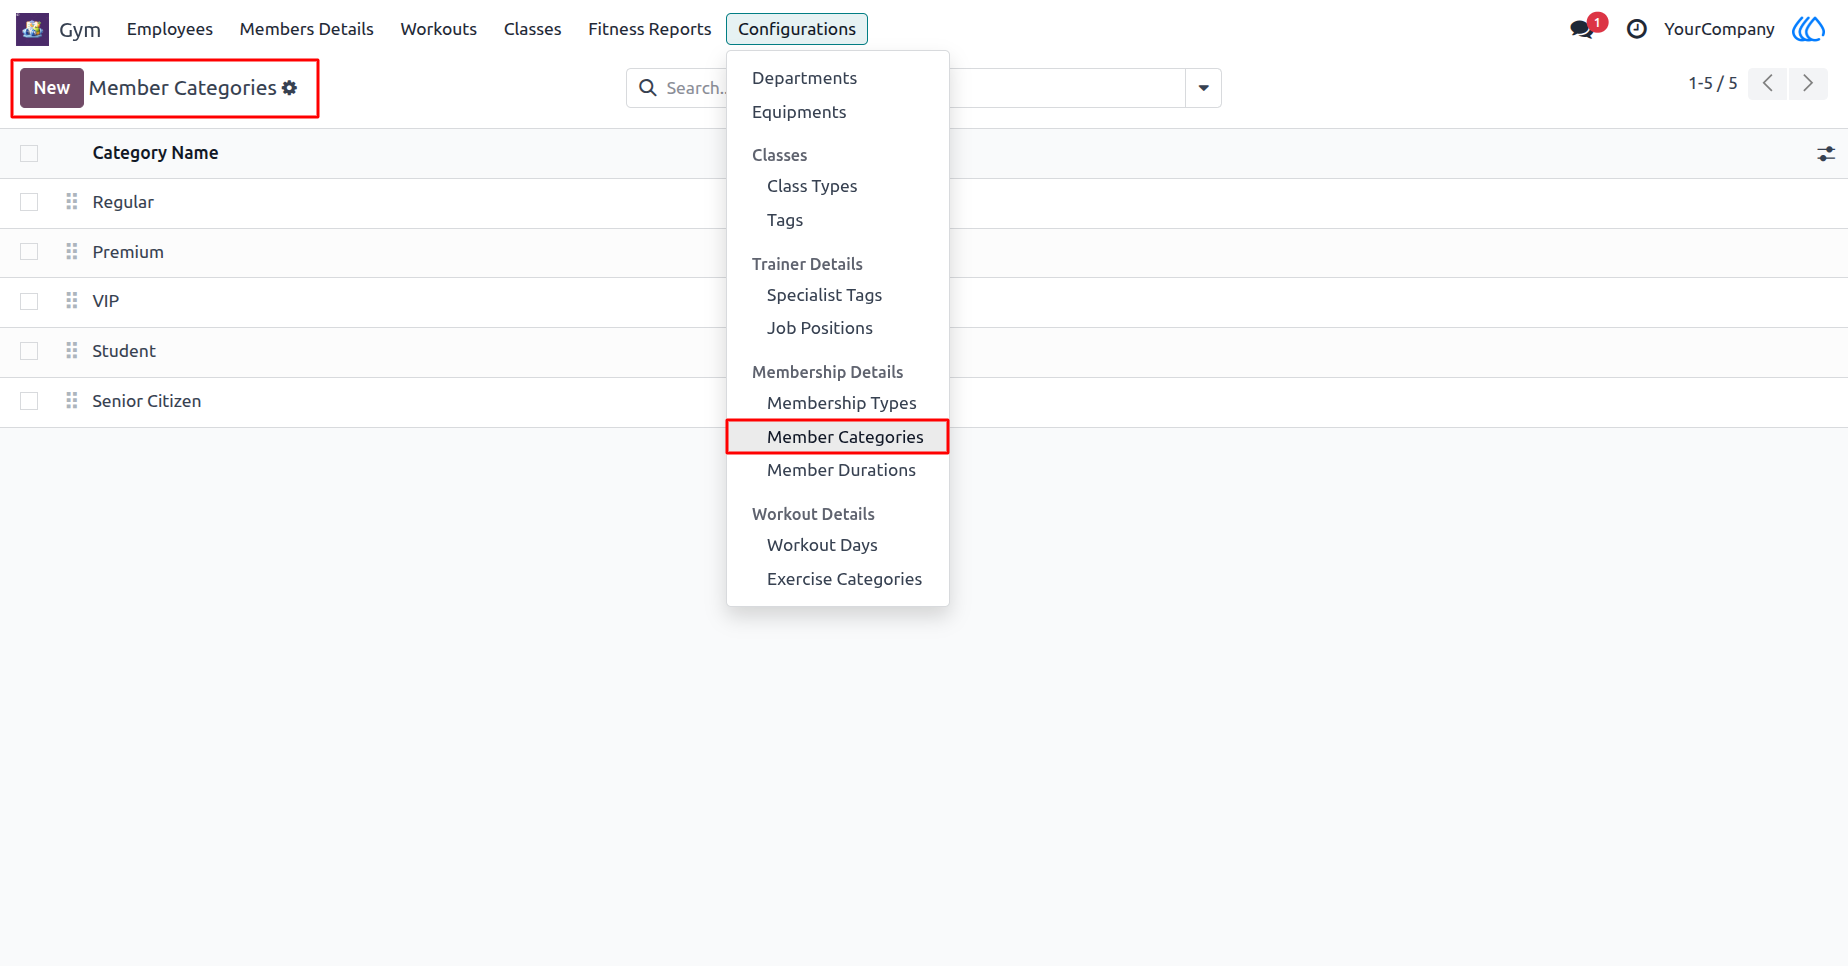The image size is (1848, 966).
Task: Grab the drag handle of the VIP row
Action: tap(72, 301)
